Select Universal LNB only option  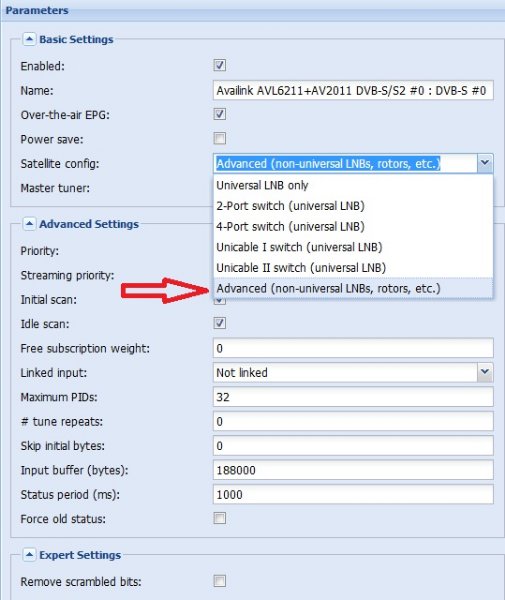(353, 185)
